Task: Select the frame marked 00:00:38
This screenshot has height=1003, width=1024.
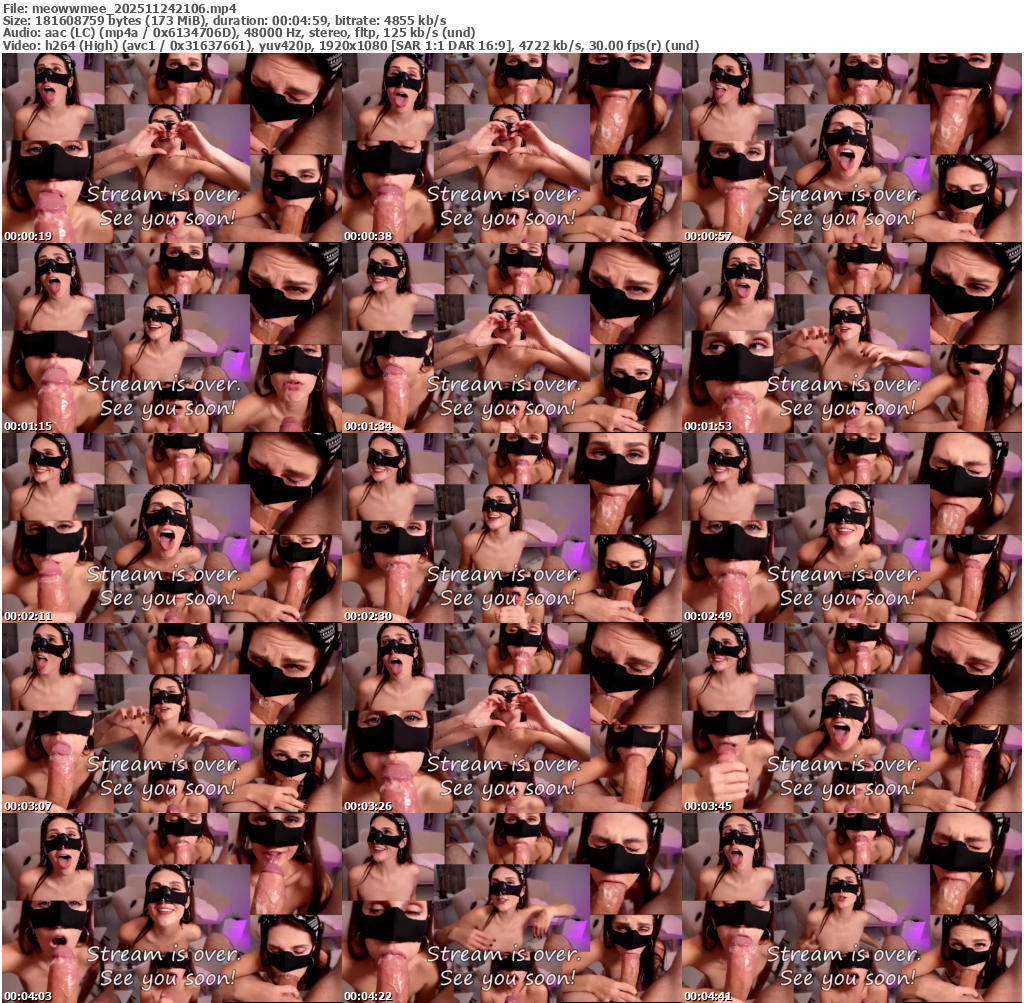Action: pyautogui.click(x=511, y=148)
